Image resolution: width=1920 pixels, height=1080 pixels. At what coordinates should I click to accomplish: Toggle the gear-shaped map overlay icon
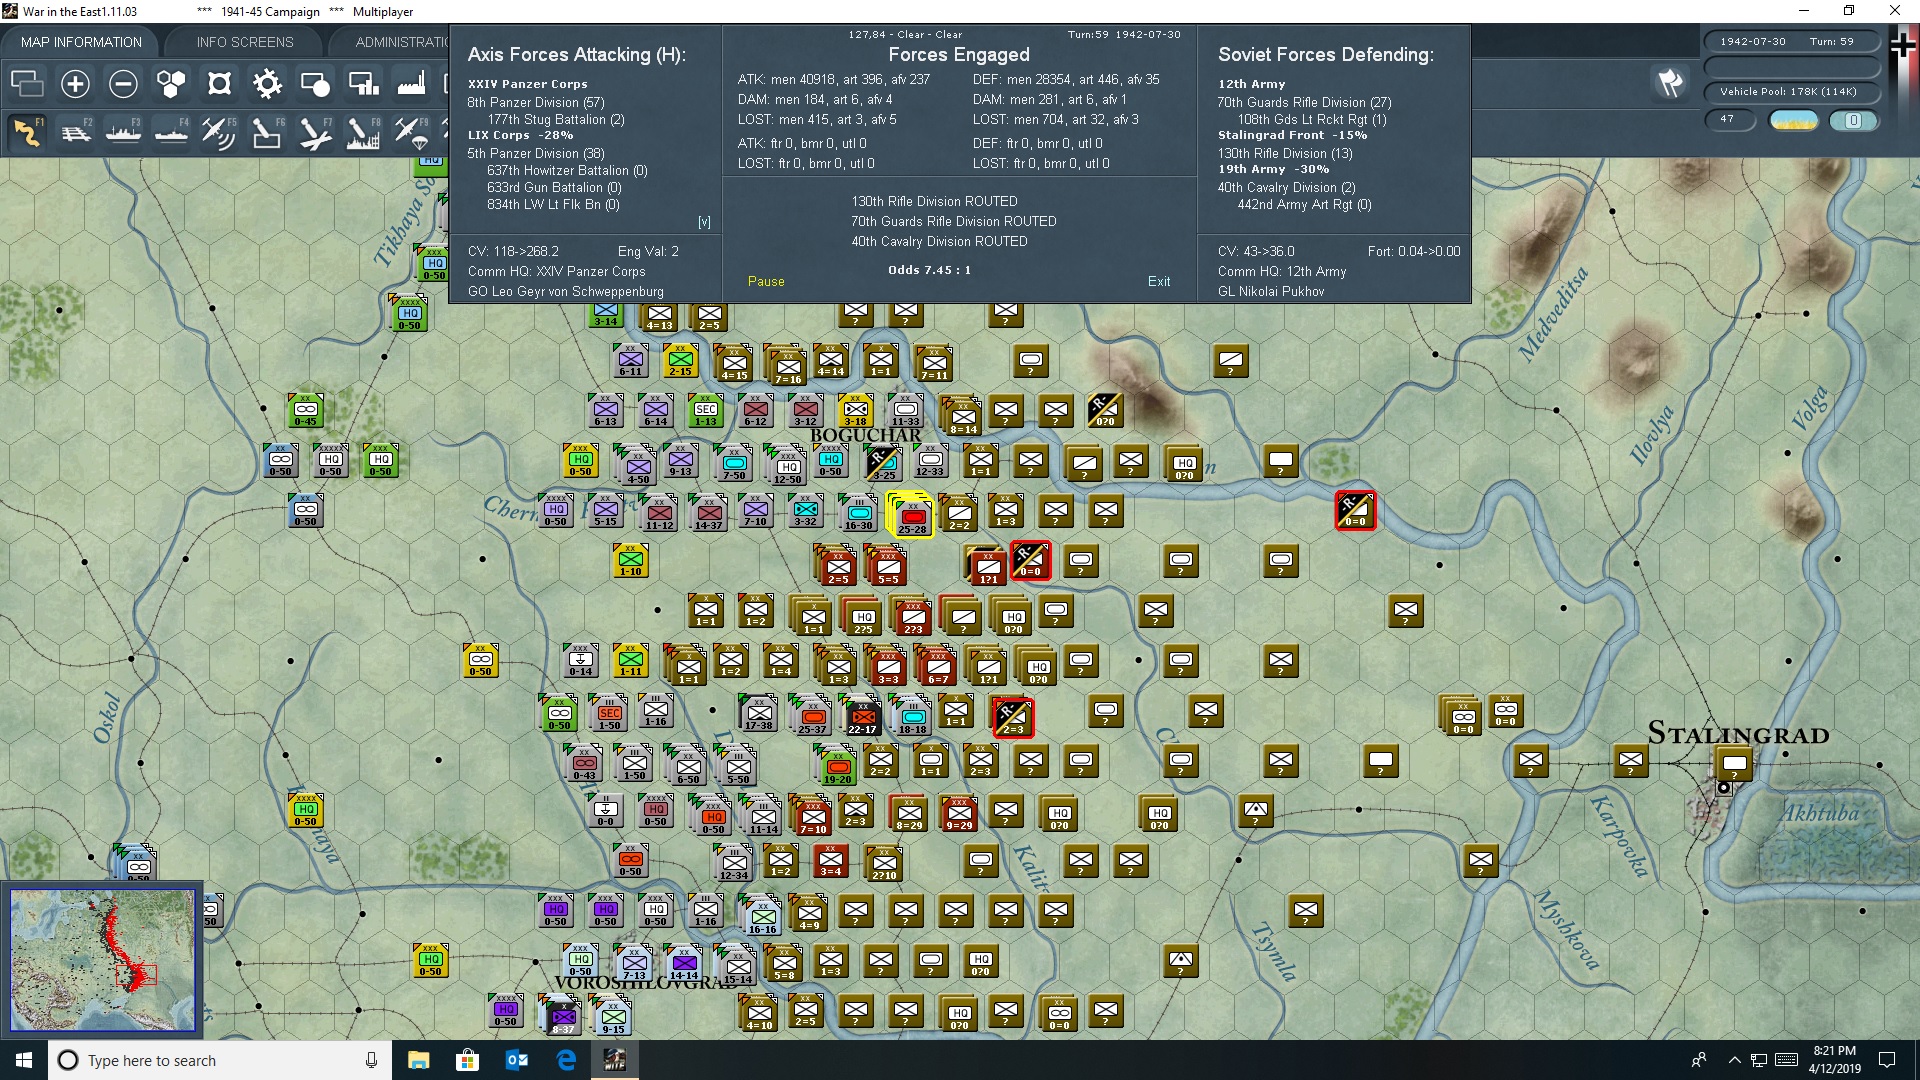pyautogui.click(x=267, y=84)
